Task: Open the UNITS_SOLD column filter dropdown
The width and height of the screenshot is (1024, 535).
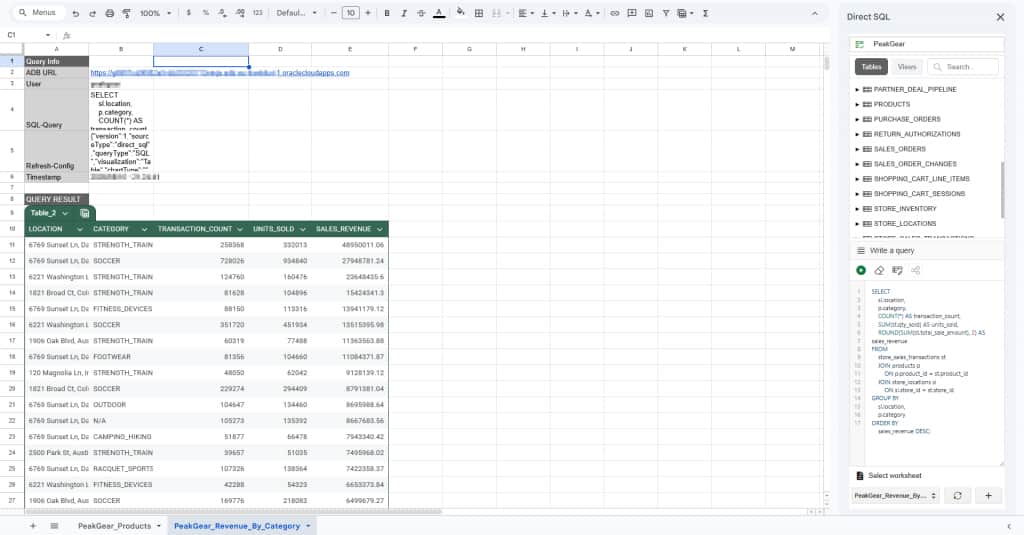Action: pyautogui.click(x=302, y=229)
